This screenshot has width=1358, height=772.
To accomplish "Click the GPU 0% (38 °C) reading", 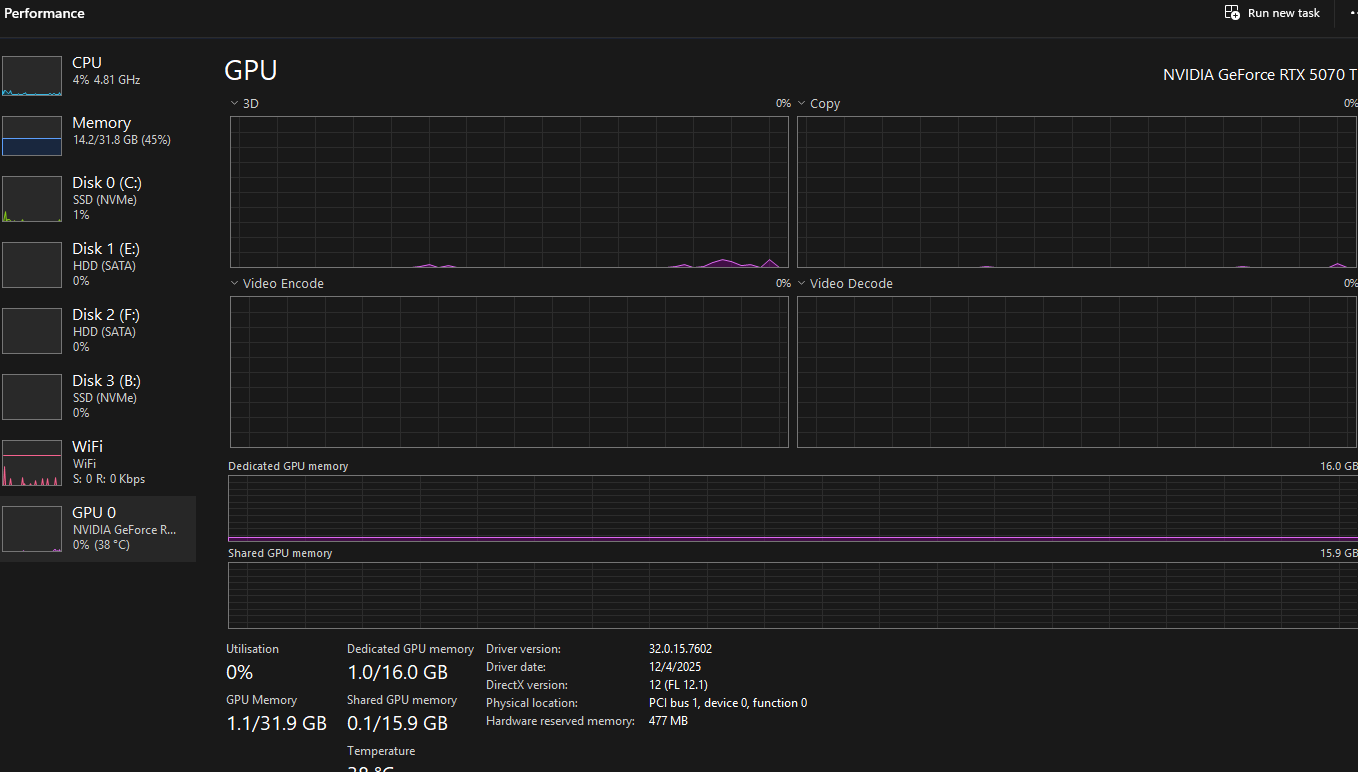I will coord(101,545).
